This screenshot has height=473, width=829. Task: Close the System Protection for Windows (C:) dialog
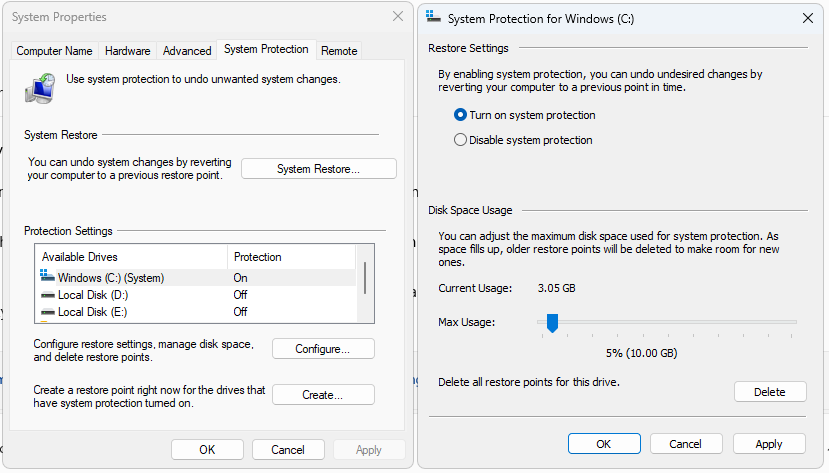coord(807,18)
